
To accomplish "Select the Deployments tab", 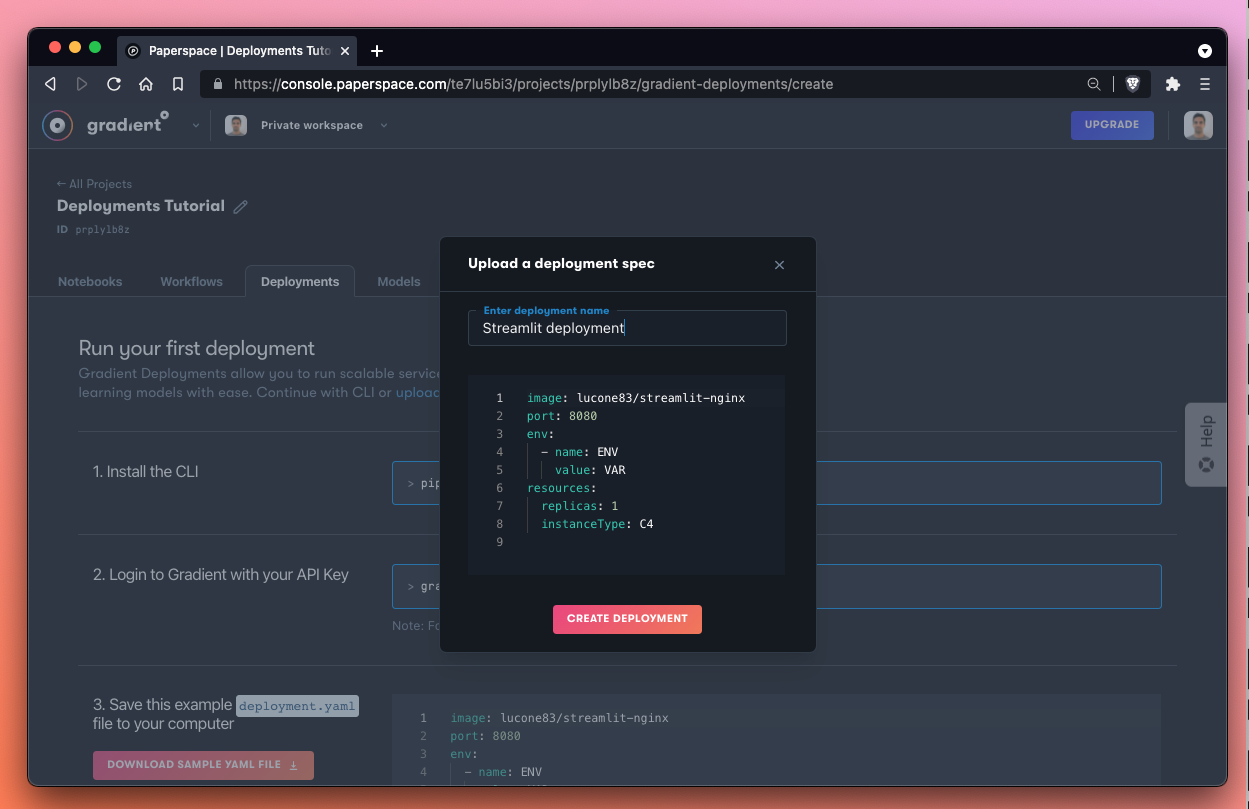I will tap(300, 281).
